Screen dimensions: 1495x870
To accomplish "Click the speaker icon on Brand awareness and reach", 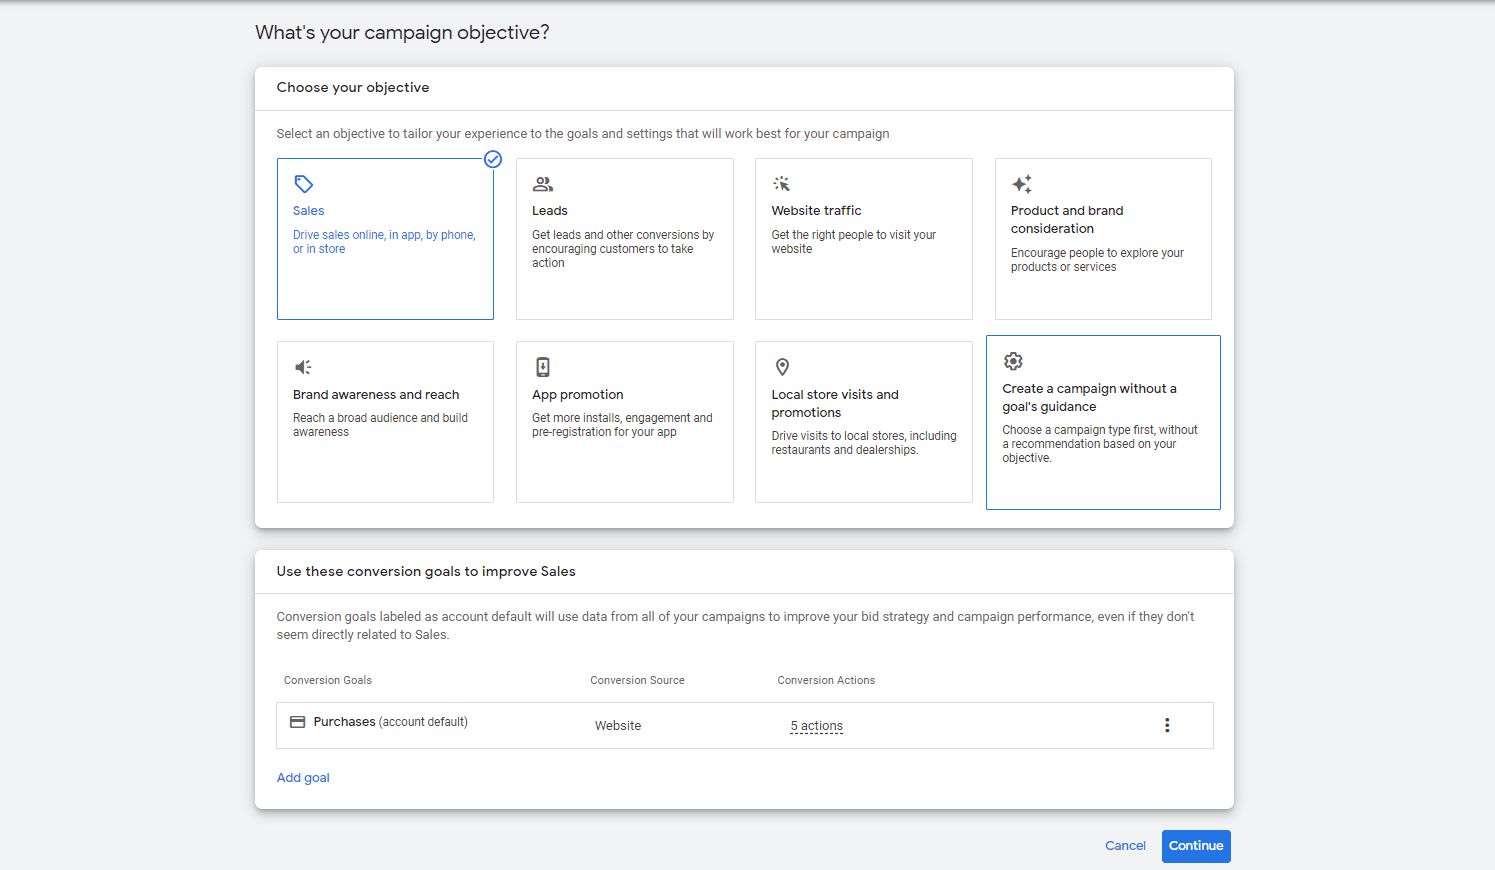I will tap(303, 367).
